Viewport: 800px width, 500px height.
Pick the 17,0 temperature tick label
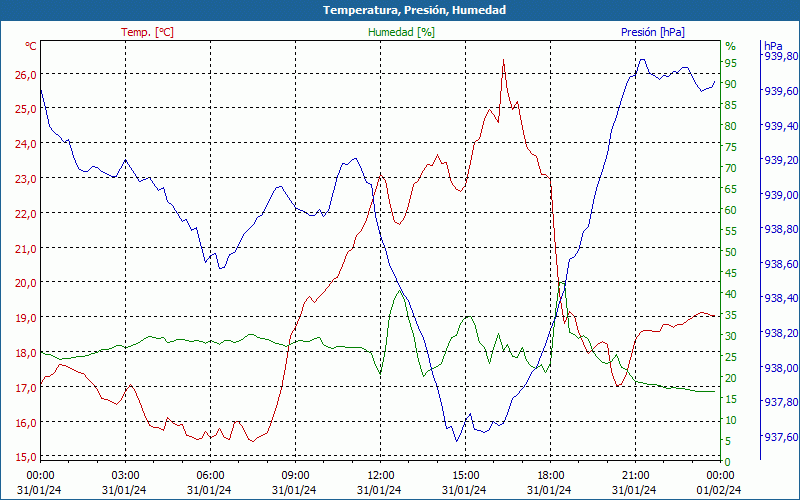point(26,388)
